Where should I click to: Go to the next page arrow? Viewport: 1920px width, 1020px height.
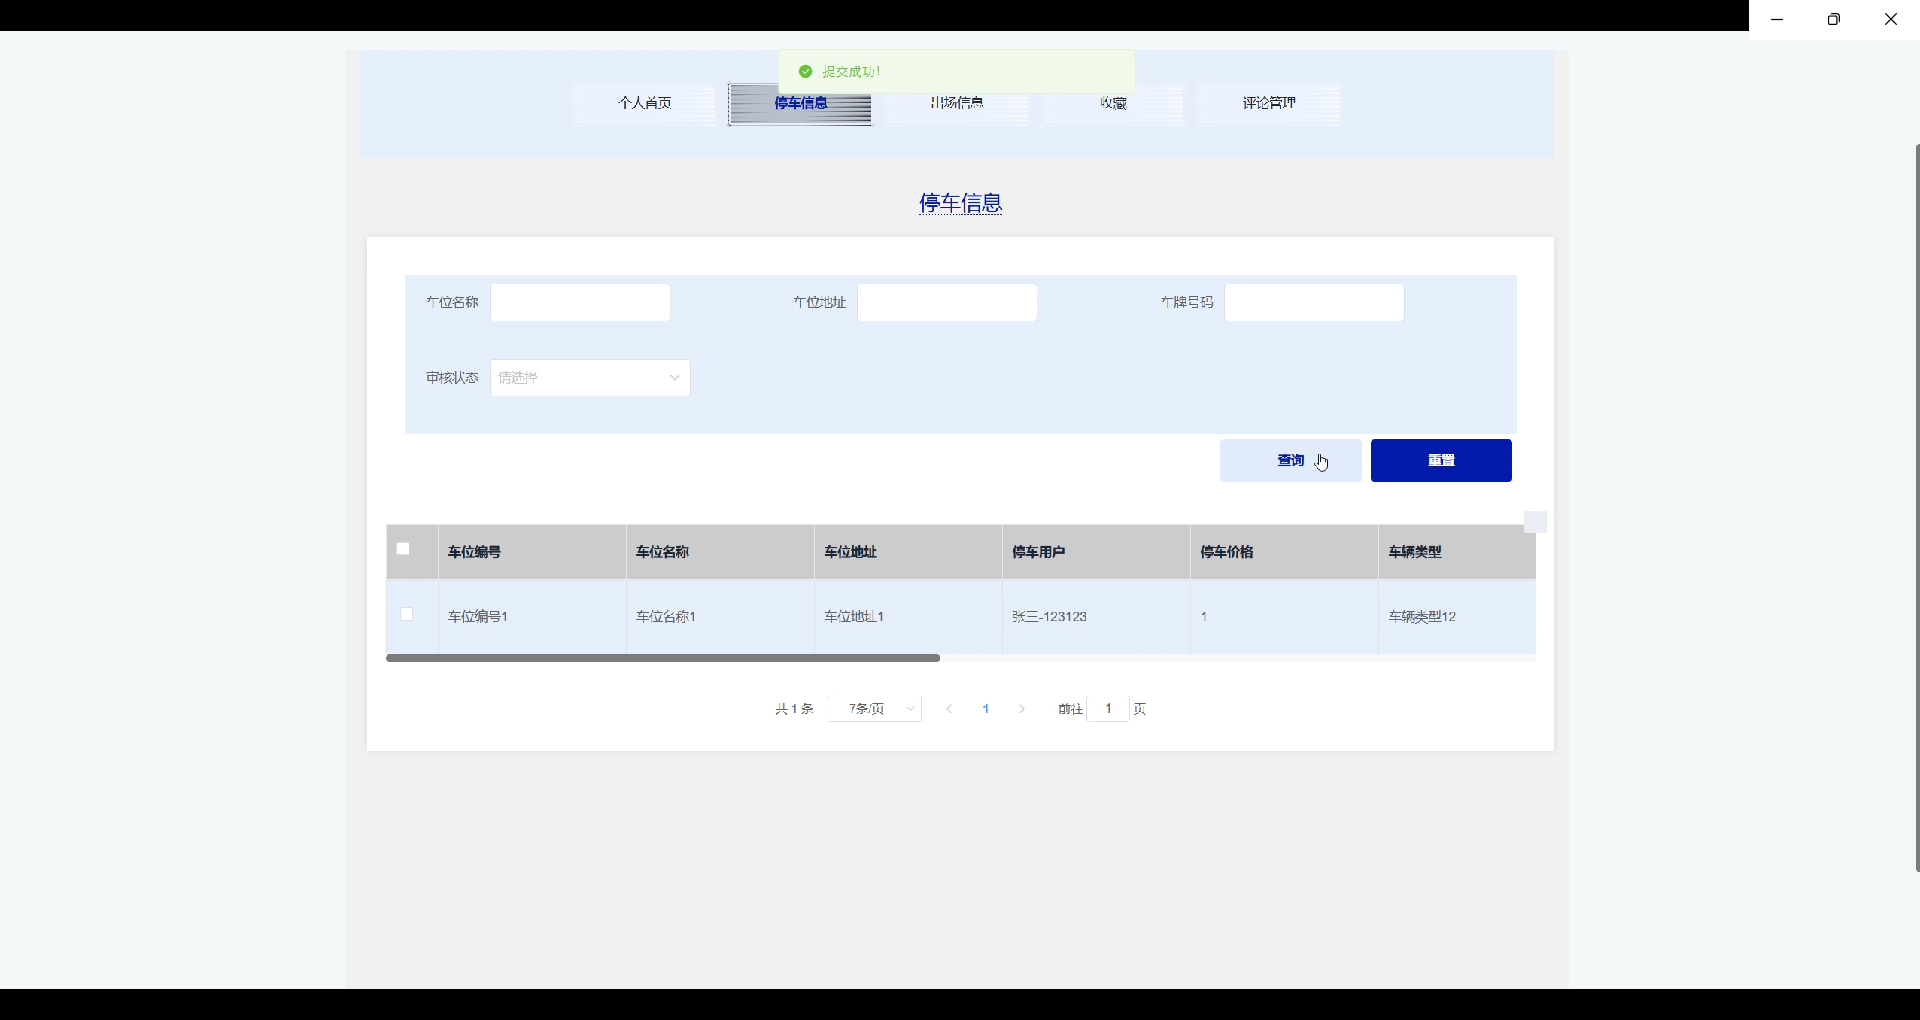click(1022, 709)
